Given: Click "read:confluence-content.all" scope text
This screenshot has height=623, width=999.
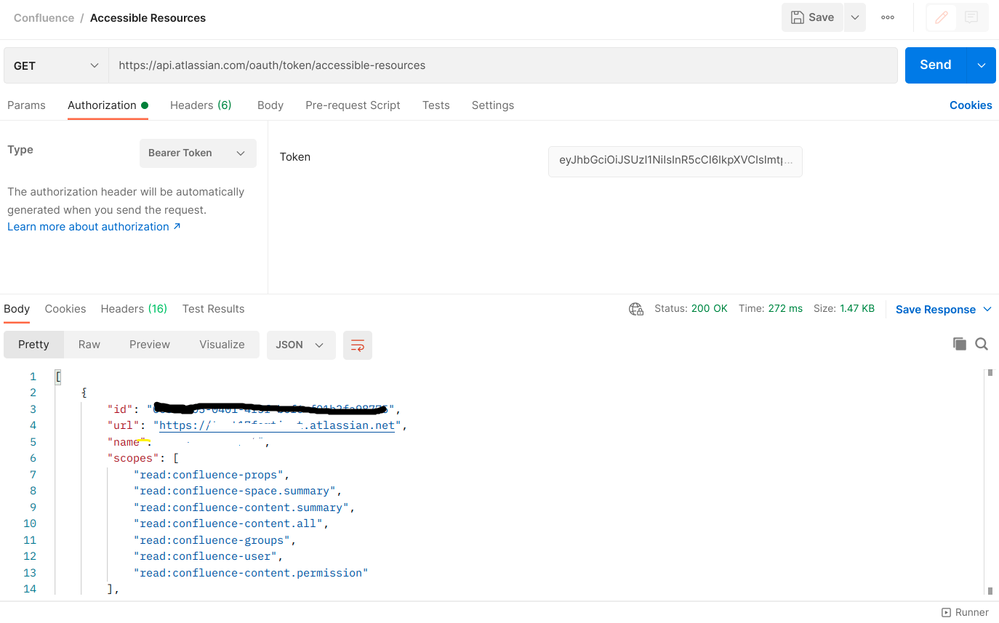Looking at the screenshot, I should coord(227,524).
